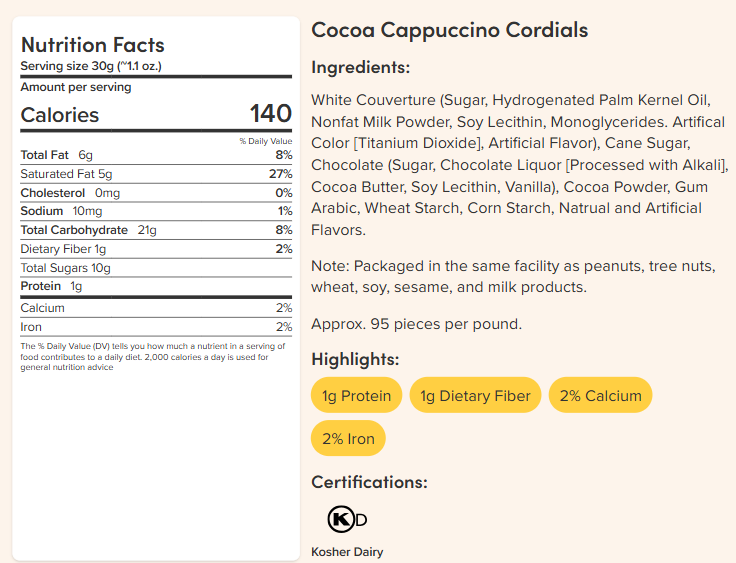736x563 pixels.
Task: Select the Sodium 10mg row
Action: click(x=156, y=211)
